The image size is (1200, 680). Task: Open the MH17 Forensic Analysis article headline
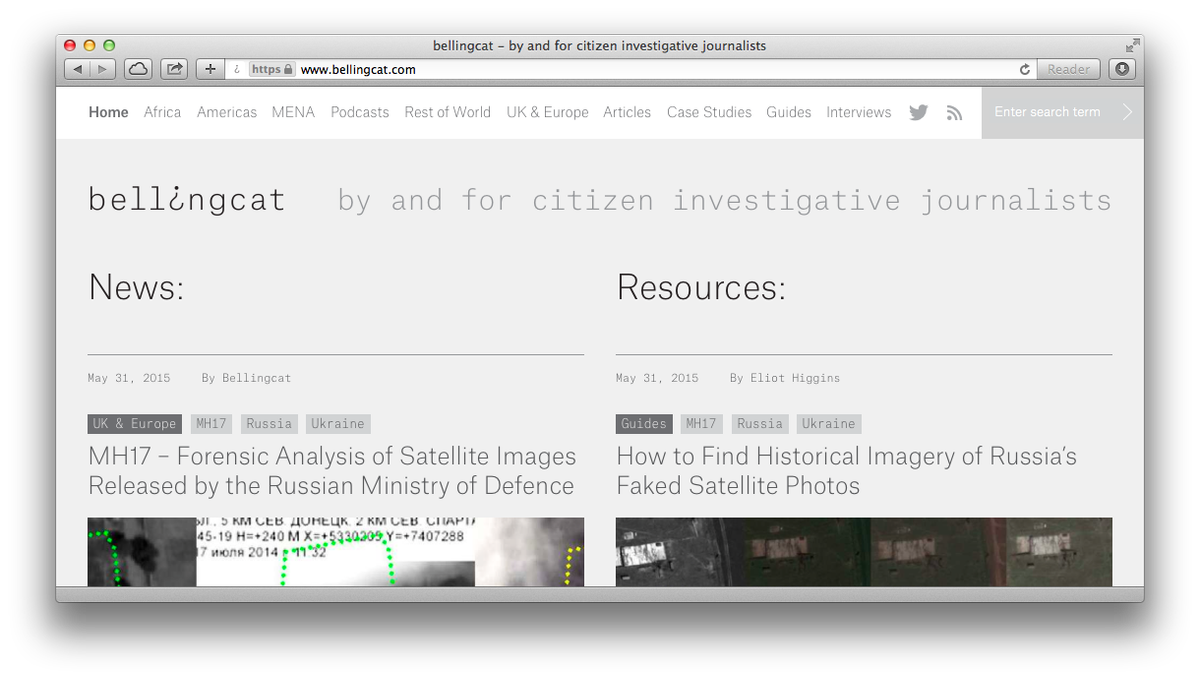coord(332,471)
